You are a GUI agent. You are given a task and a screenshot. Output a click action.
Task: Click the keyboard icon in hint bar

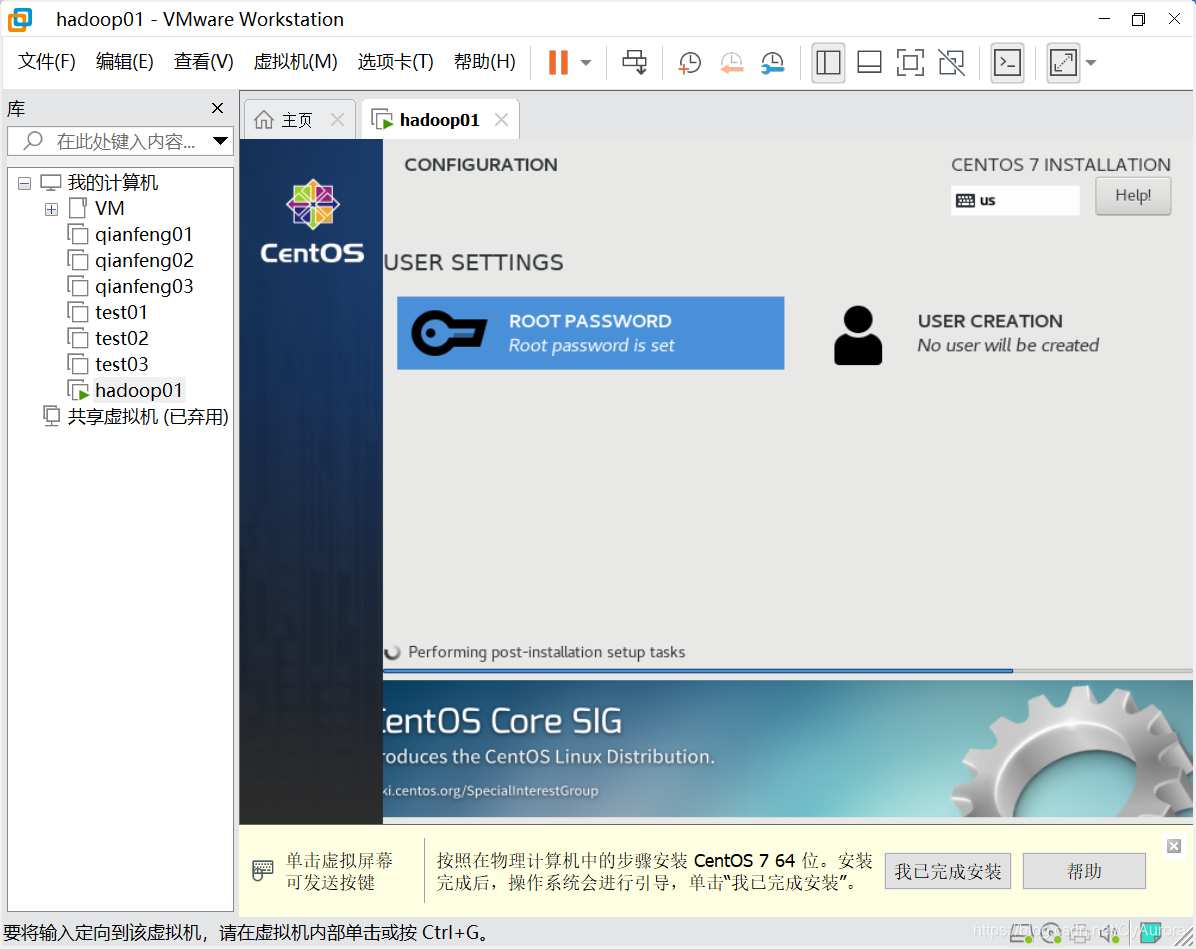point(262,870)
